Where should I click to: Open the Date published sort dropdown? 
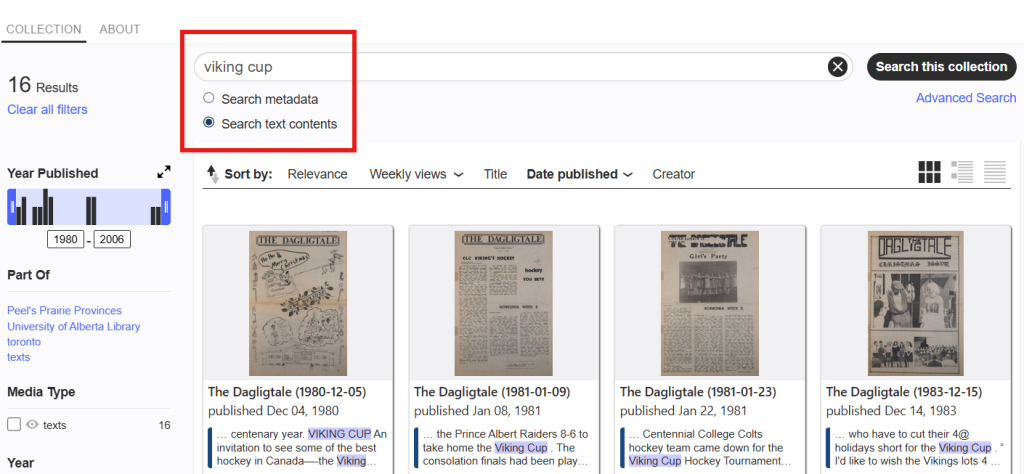point(579,174)
